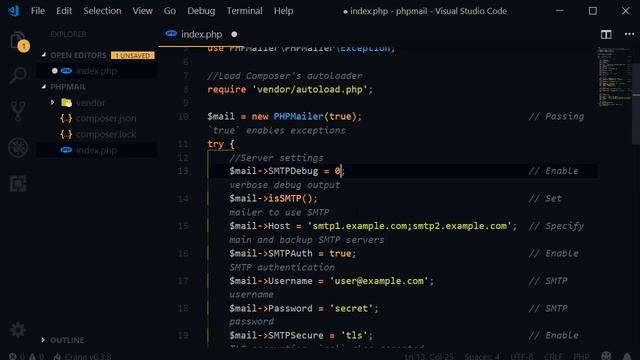Collapse the Open Editors section
Viewport: 640px width, 360px height.
(x=44, y=55)
